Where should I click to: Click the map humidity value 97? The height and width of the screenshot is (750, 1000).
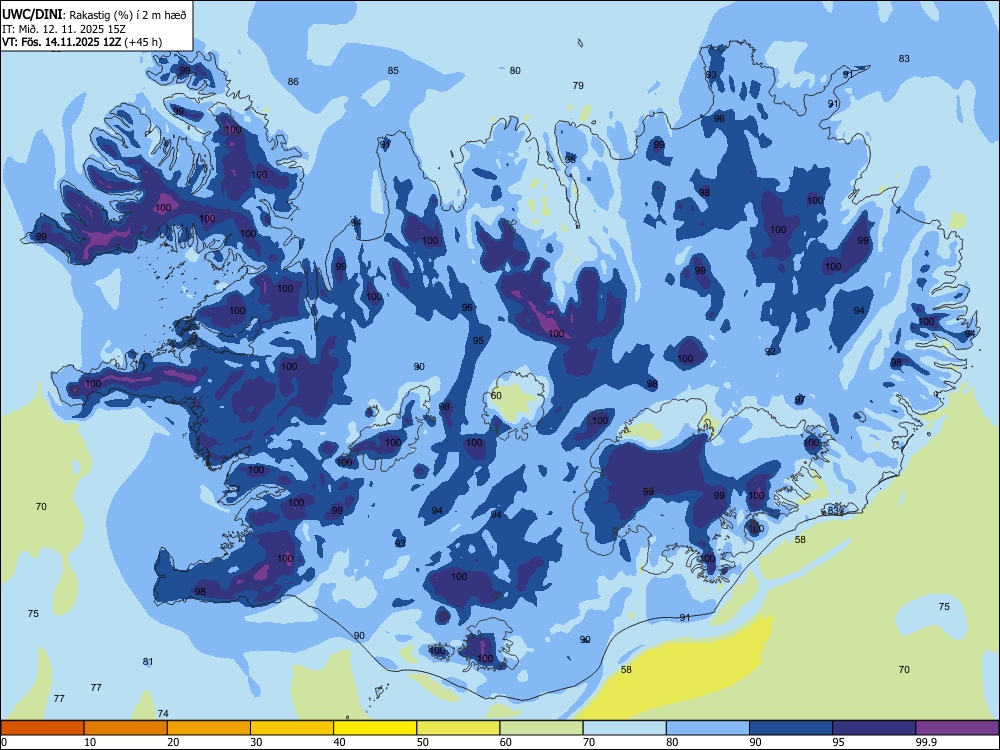tap(800, 400)
